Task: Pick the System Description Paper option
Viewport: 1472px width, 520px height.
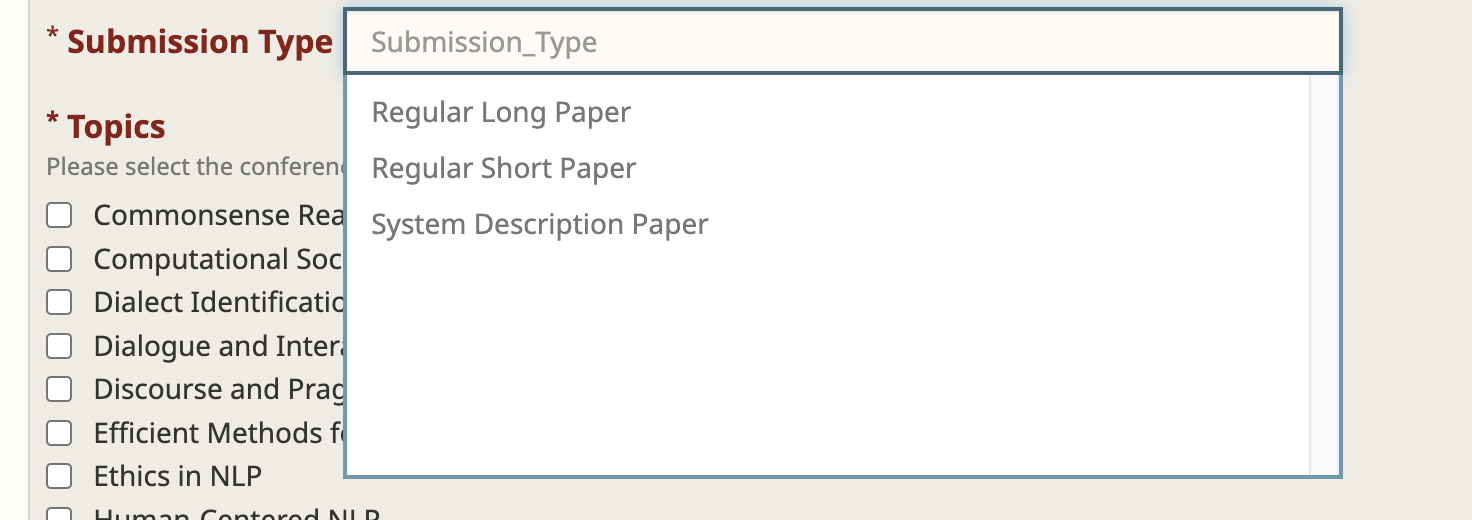Action: click(539, 224)
